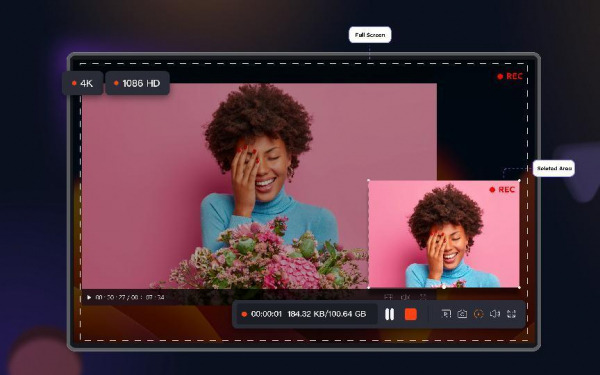Click the top-left handle of the selected area

tap(368, 180)
